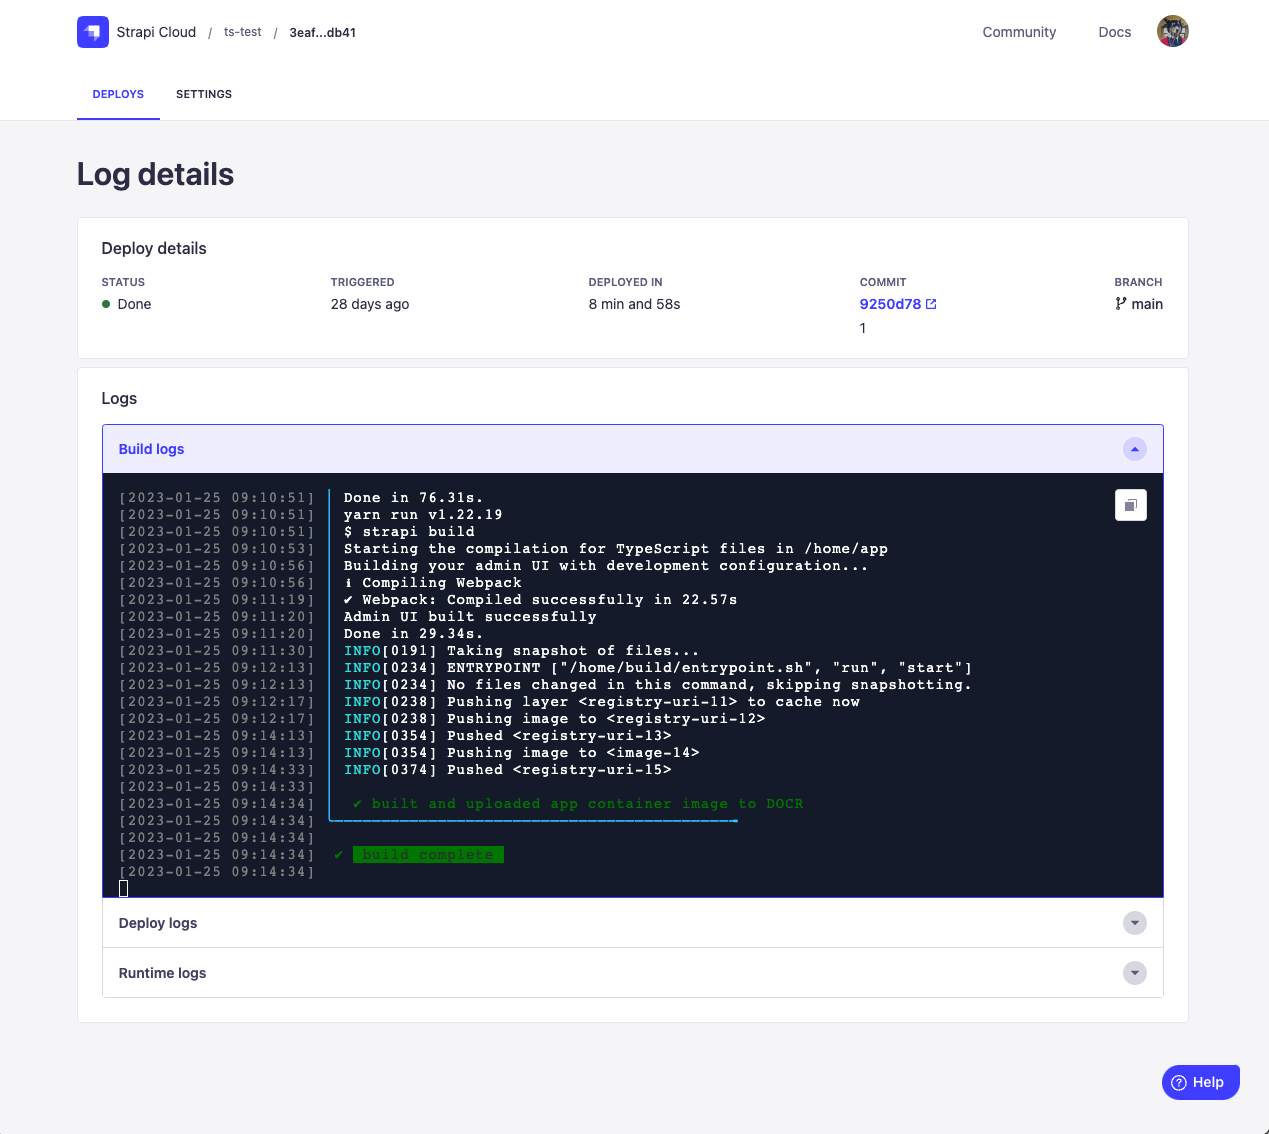Click the git branch icon next to main
The width and height of the screenshot is (1269, 1134).
pyautogui.click(x=1121, y=304)
